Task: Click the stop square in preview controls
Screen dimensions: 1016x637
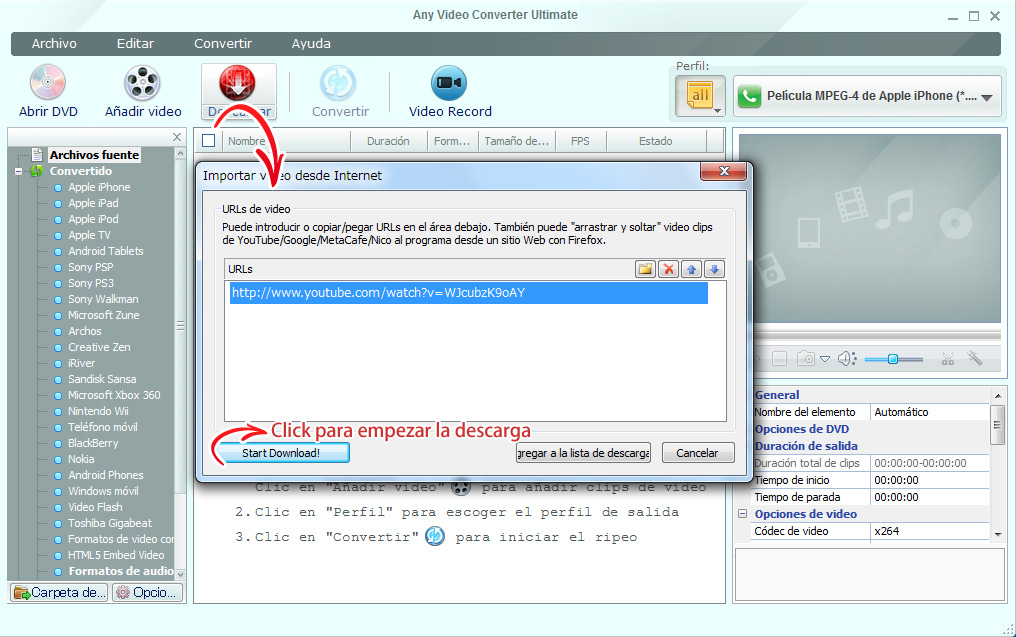Action: (779, 358)
